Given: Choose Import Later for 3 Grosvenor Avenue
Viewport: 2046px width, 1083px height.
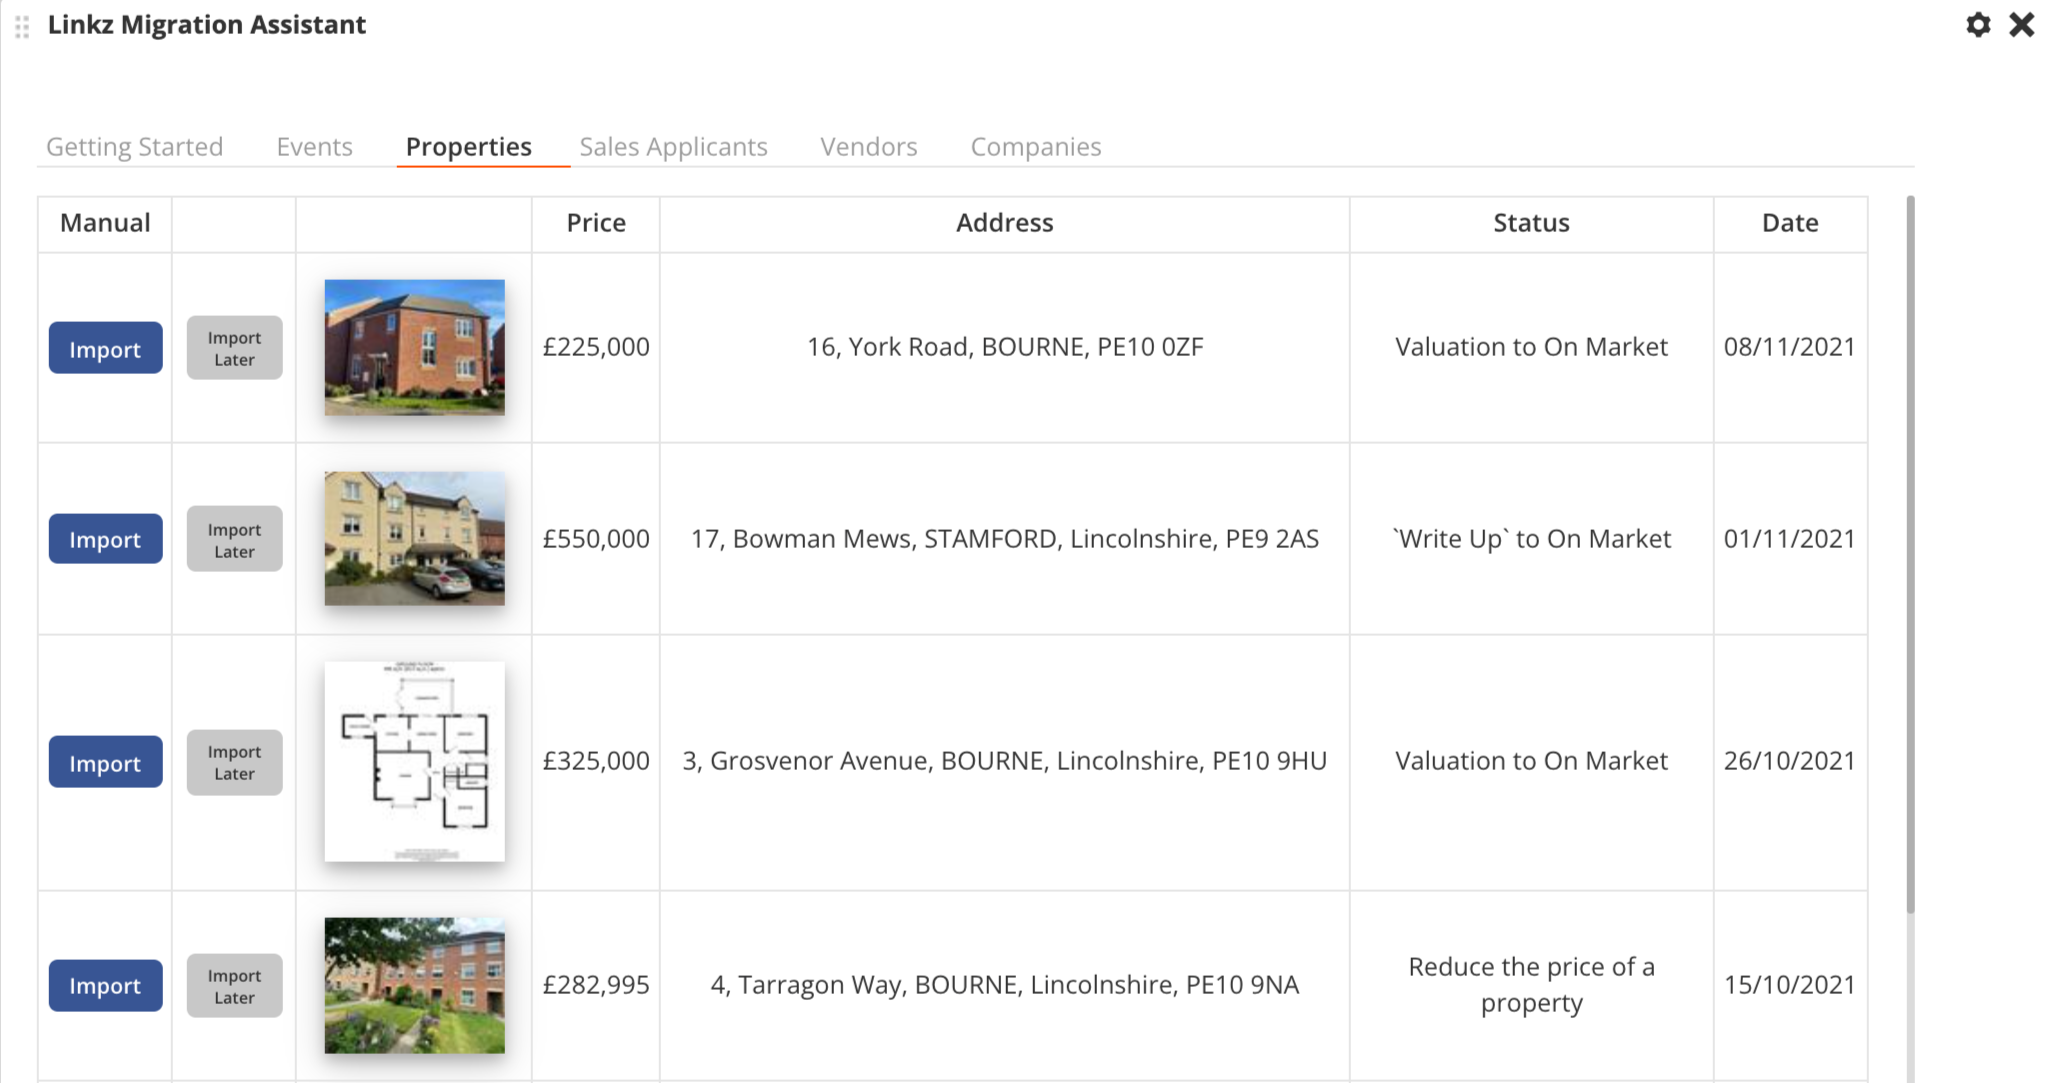Looking at the screenshot, I should click(234, 762).
